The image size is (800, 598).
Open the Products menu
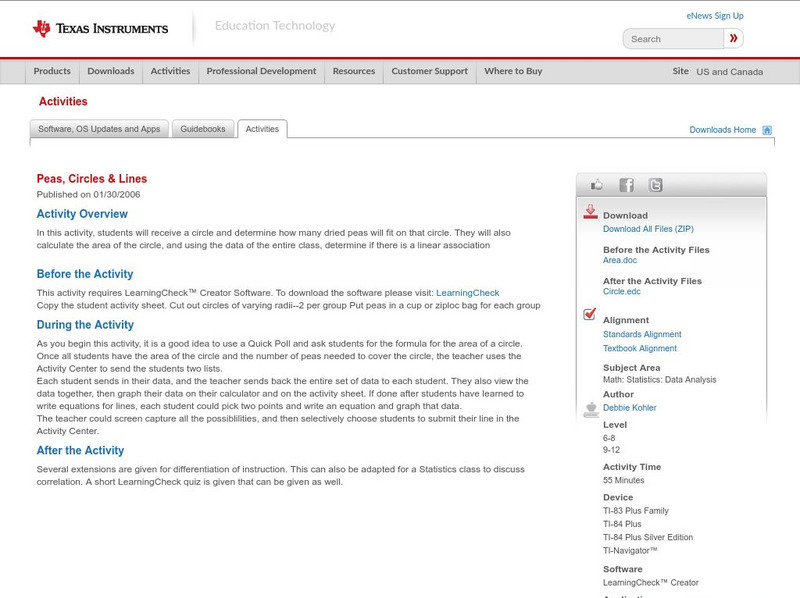[52, 71]
